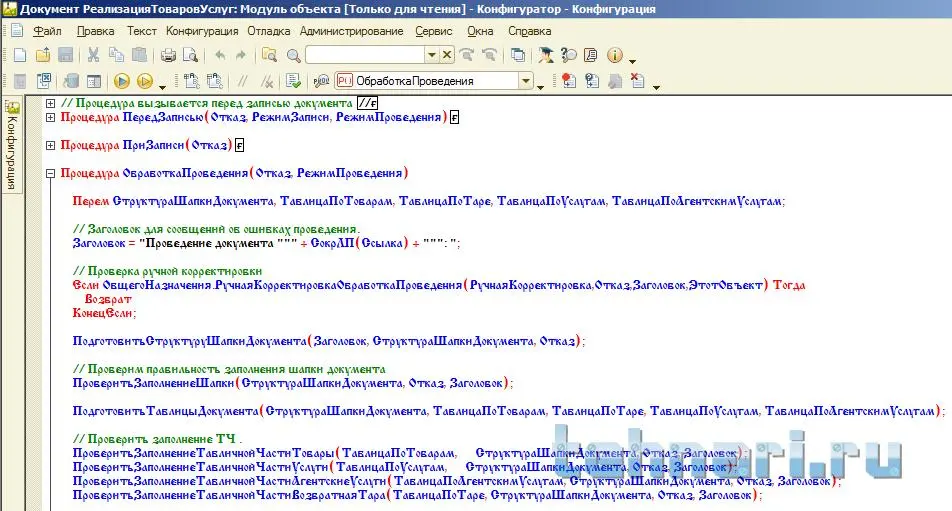Open the Текст menu
Image resolution: width=952 pixels, height=511 pixels.
[141, 31]
